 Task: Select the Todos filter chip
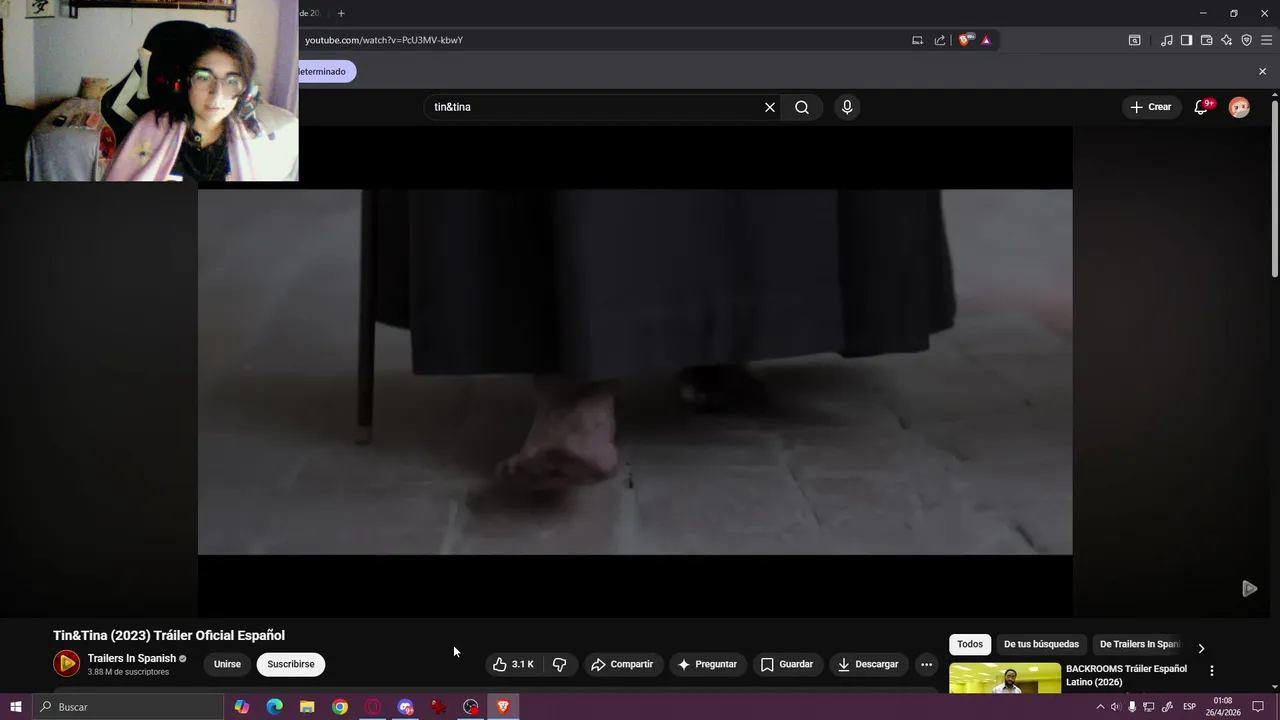point(970,644)
